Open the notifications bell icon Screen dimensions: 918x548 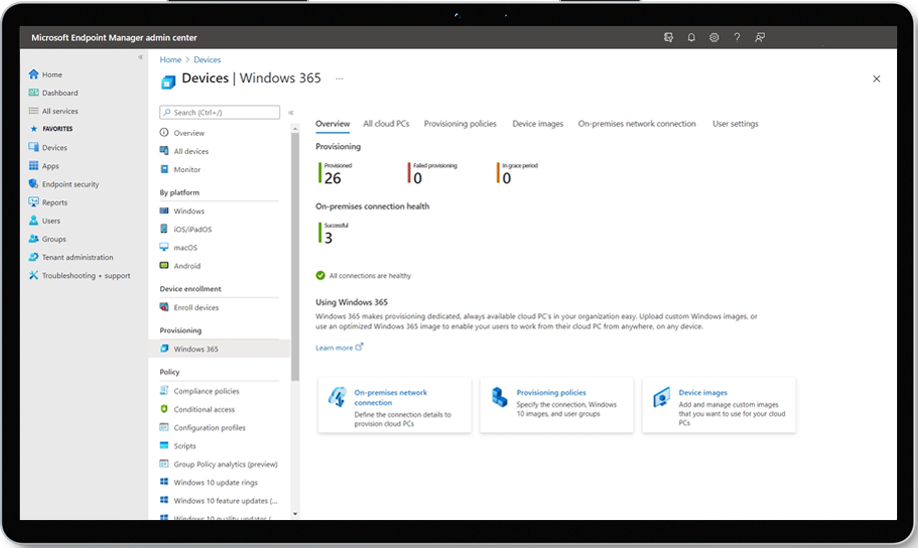[x=691, y=38]
